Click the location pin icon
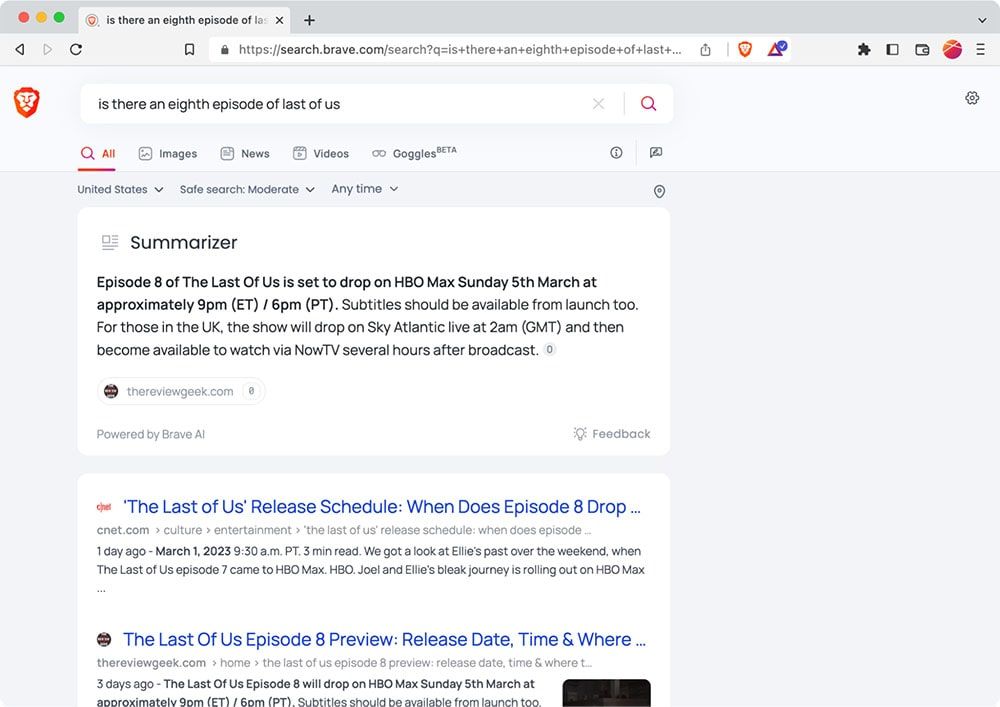The image size is (1000, 707). click(x=659, y=191)
